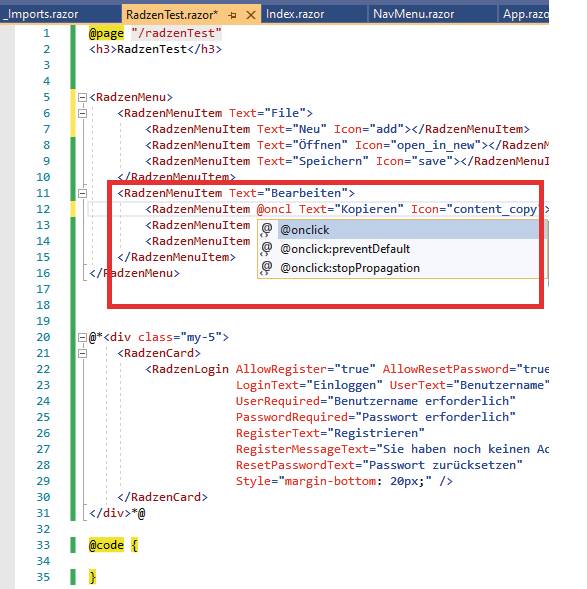This screenshot has width=587, height=589.
Task: Click the Style margin-bottom attribute
Action: point(334,481)
